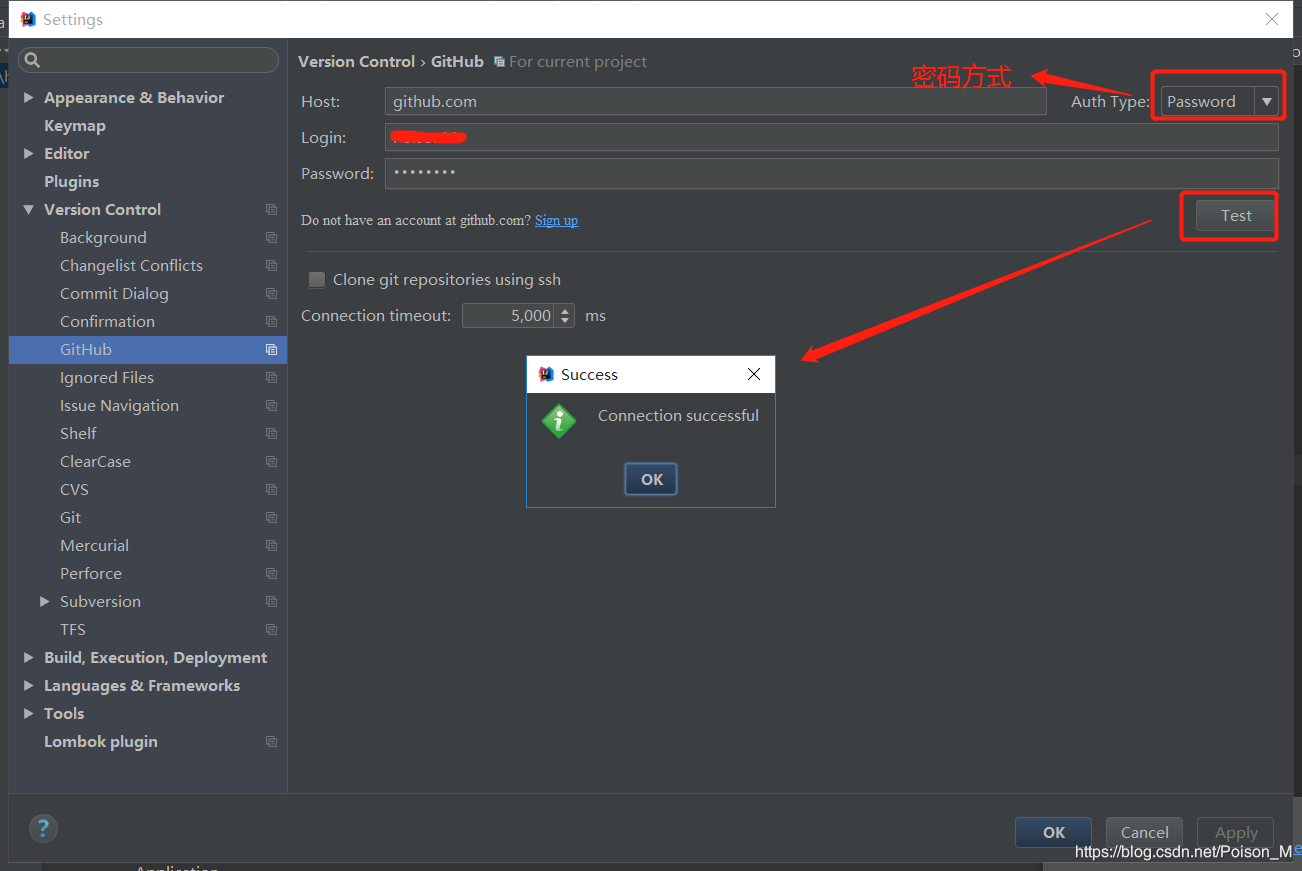Click the project-level icon beside Perforce
This screenshot has width=1302, height=871.
[271, 574]
